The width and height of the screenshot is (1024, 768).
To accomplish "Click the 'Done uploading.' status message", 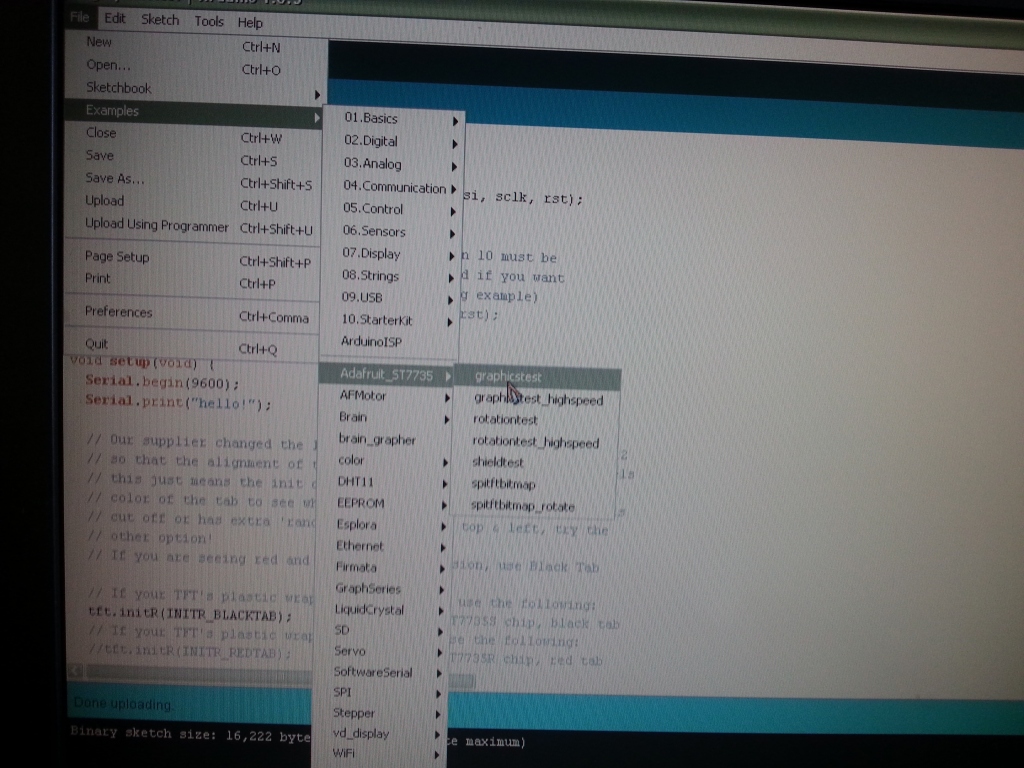I will coord(123,704).
